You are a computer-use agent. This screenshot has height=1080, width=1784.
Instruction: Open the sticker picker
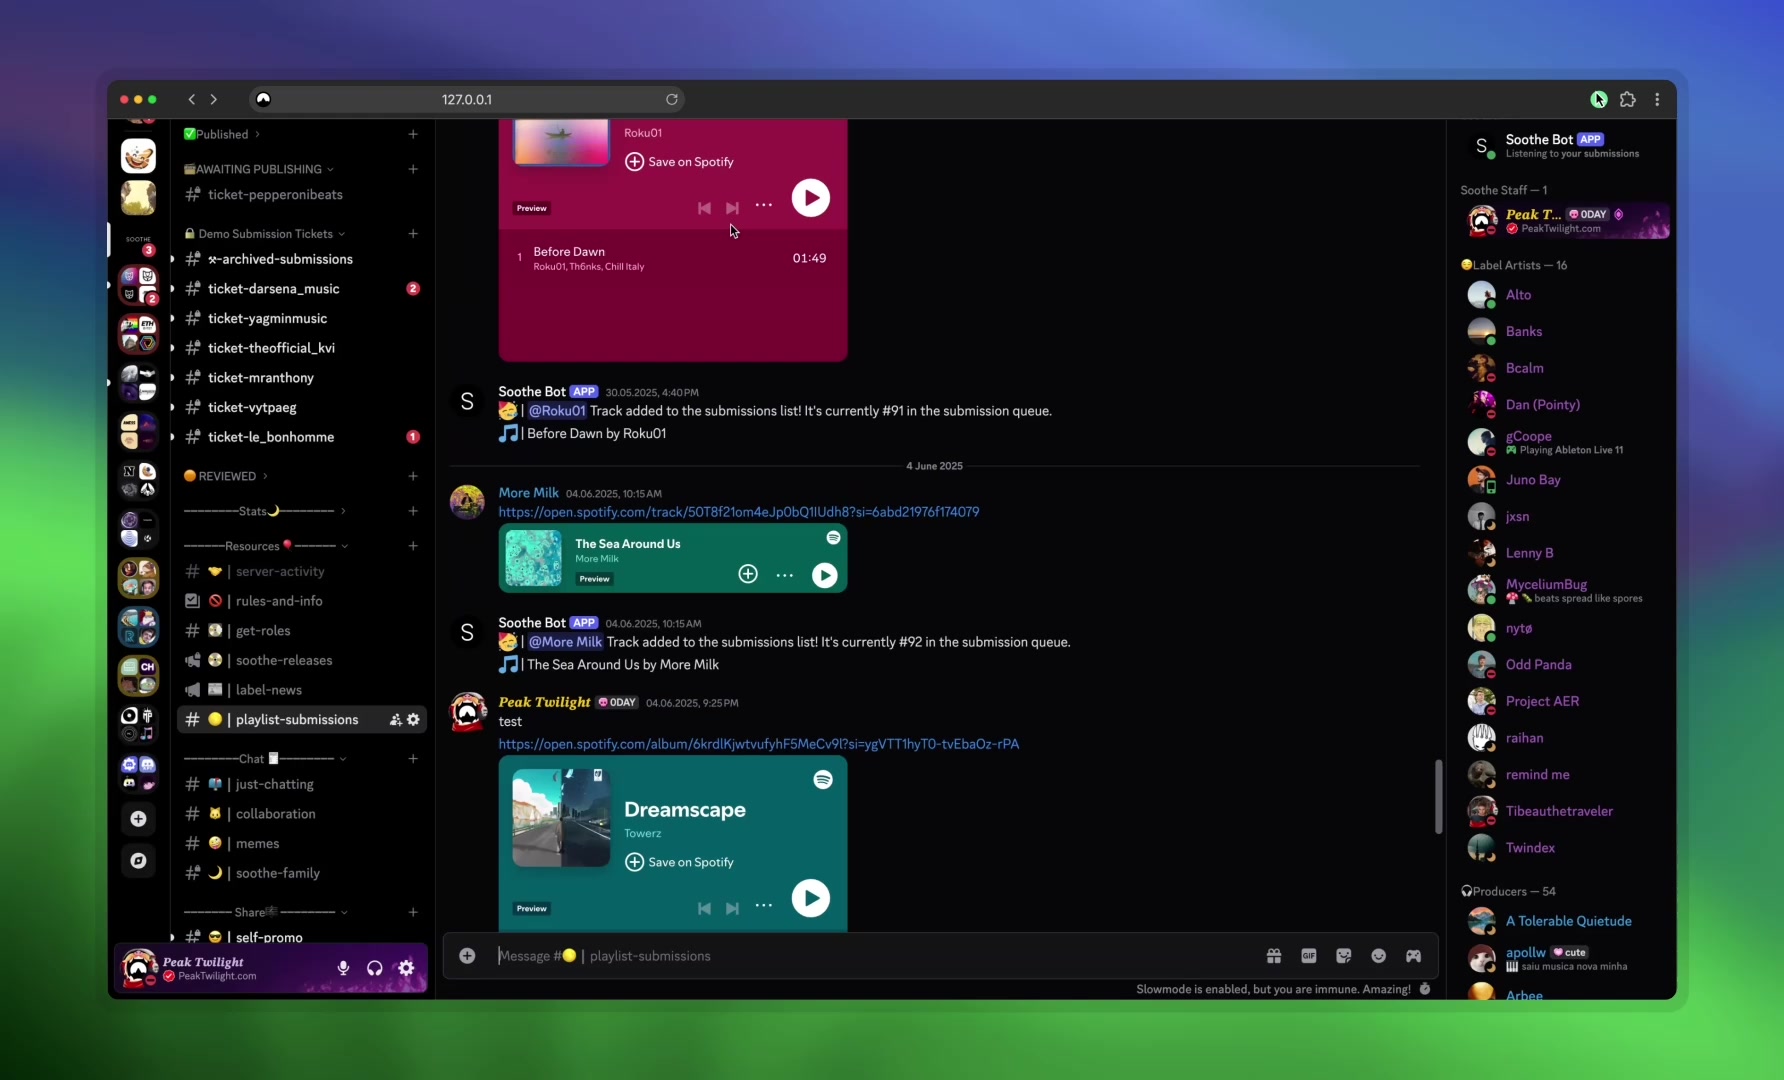coord(1344,956)
